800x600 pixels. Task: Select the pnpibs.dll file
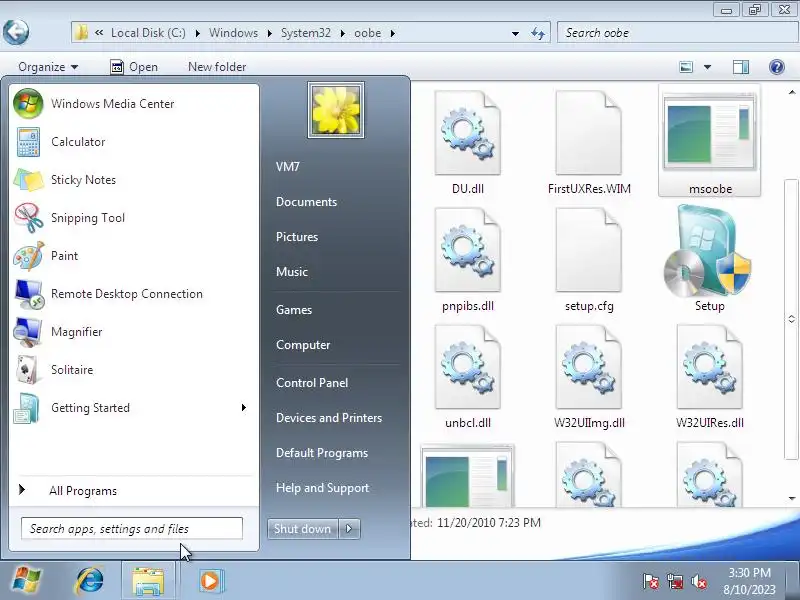(468, 259)
